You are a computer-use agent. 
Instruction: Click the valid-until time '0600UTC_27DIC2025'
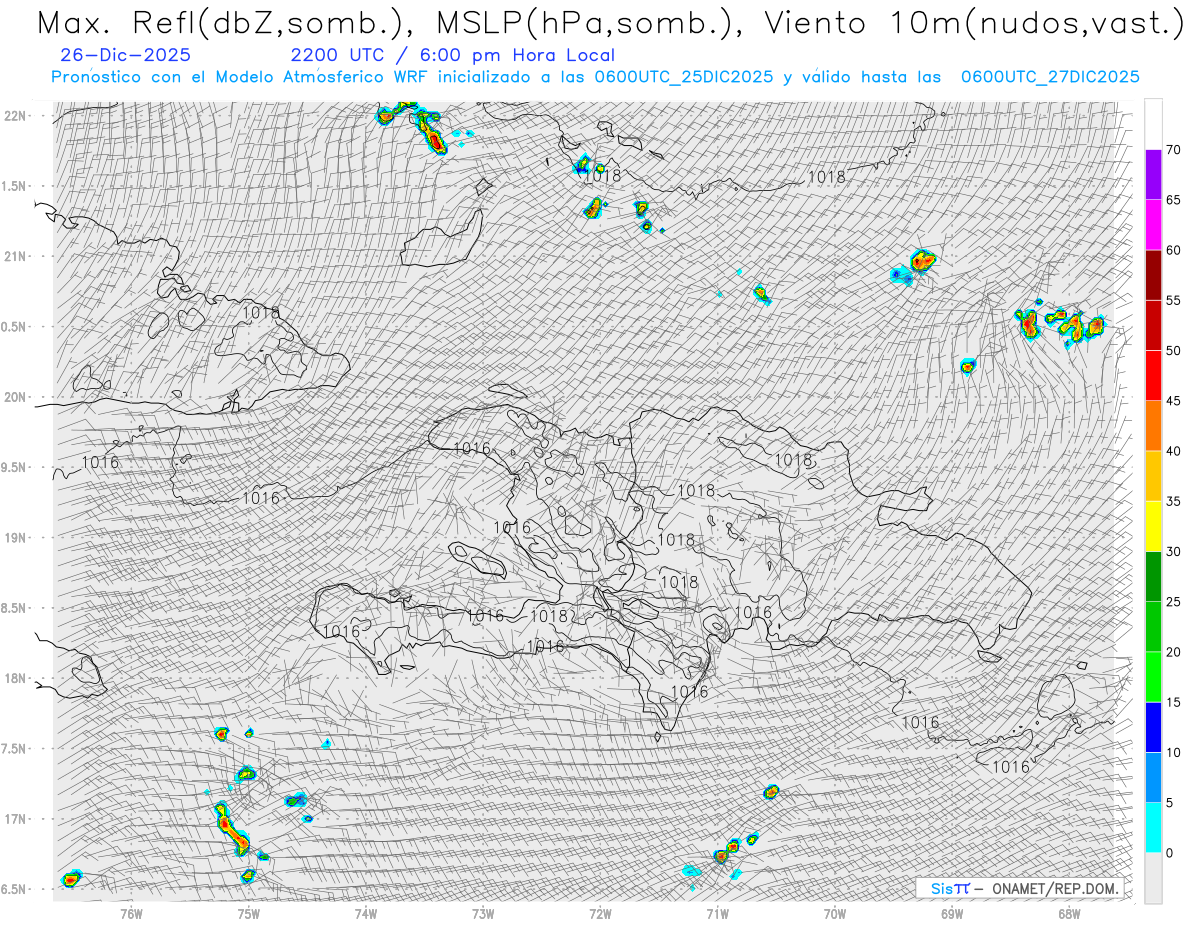(x=1050, y=77)
